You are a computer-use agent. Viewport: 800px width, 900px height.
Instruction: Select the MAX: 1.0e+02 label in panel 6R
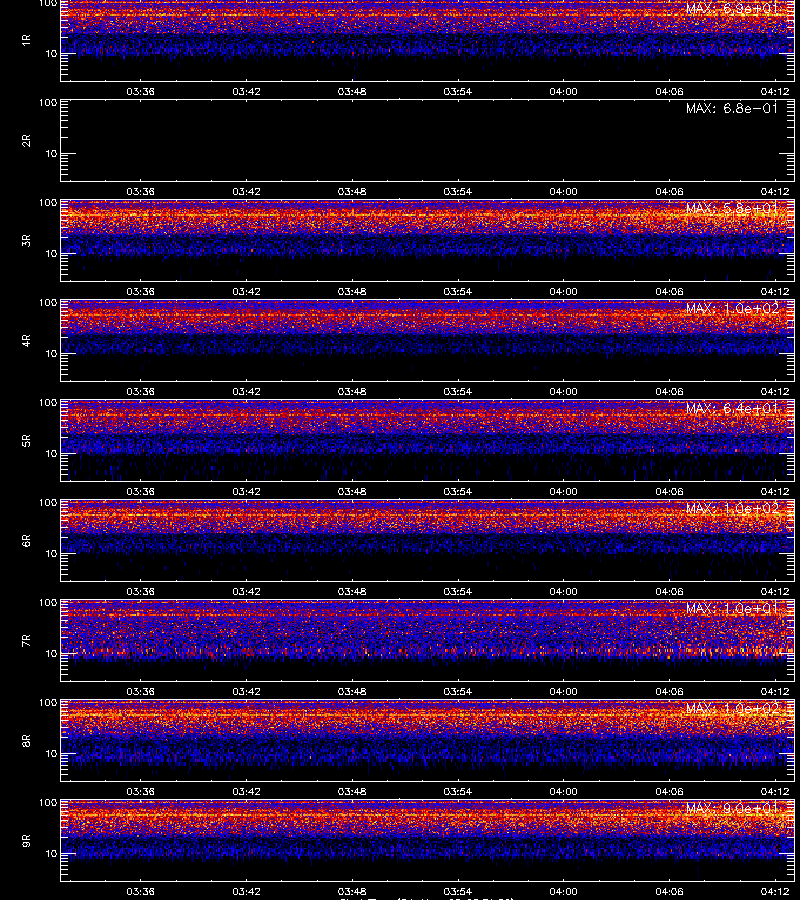click(x=732, y=509)
